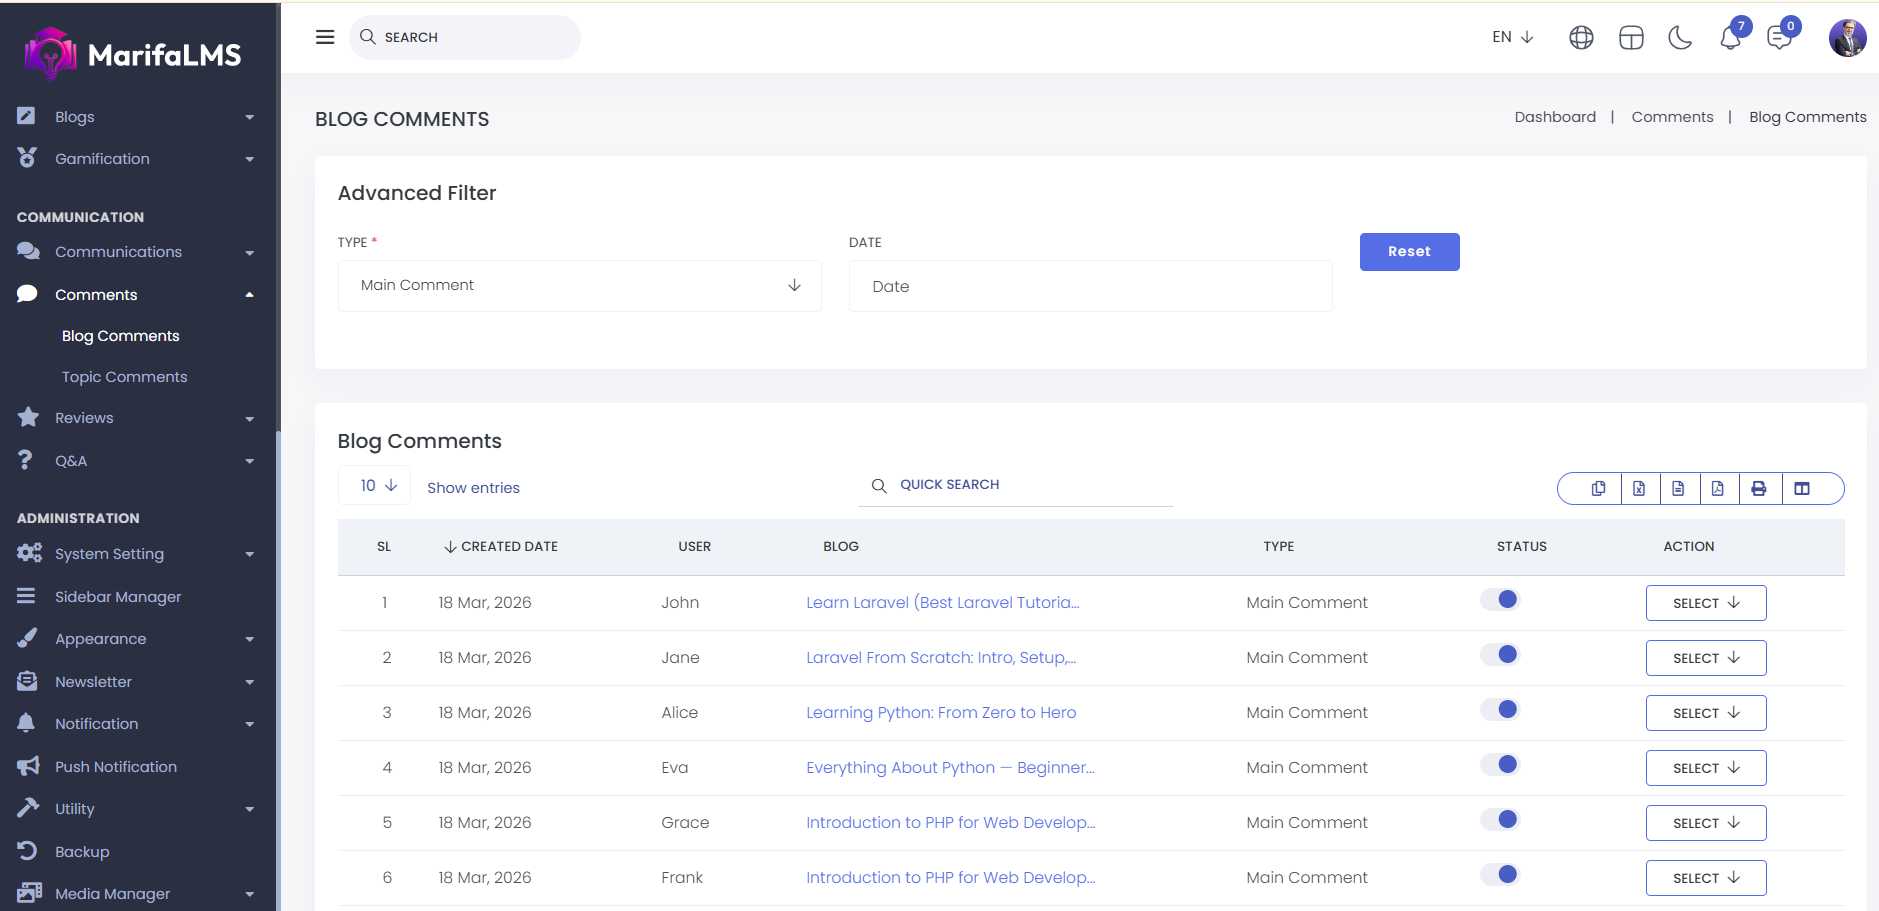Toggle status for John's comment
The width and height of the screenshot is (1879, 911).
click(1500, 600)
